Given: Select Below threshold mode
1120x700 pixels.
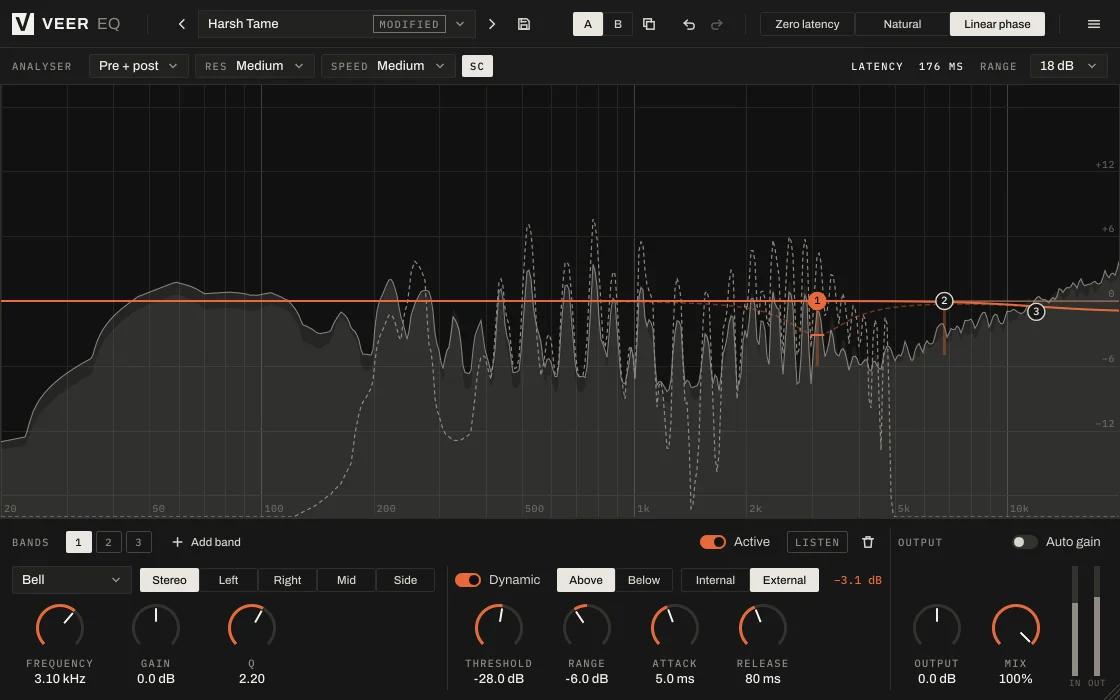Looking at the screenshot, I should pyautogui.click(x=644, y=580).
